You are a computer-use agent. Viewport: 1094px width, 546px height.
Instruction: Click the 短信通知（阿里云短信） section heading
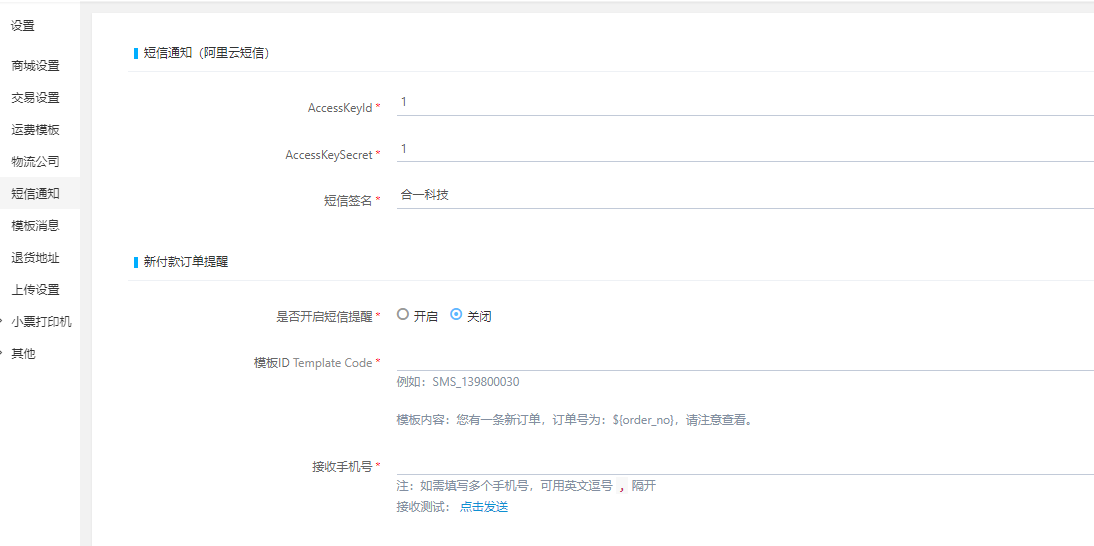(x=207, y=53)
